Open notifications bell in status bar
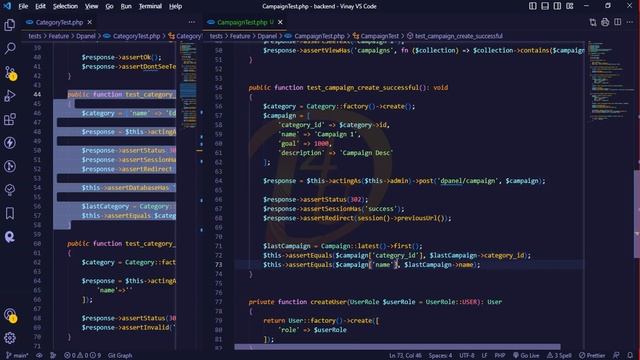The image size is (640, 360). pos(630,356)
